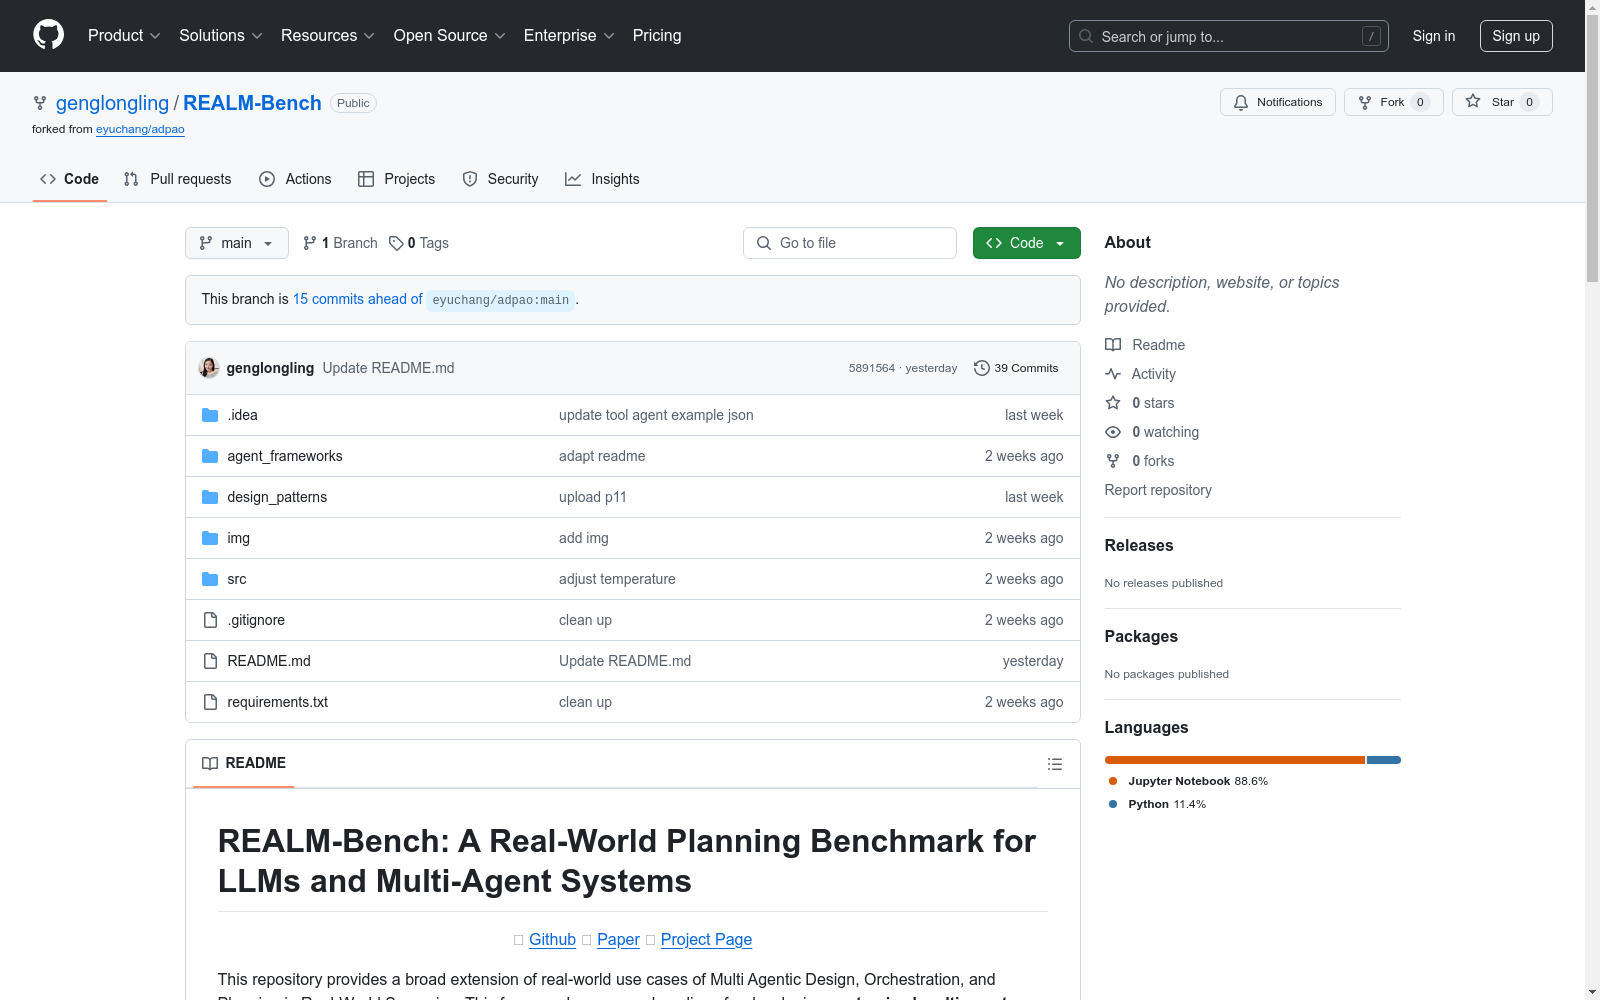Viewport: 1600px width, 1000px height.
Task: Open the 'update tool agent example json' commit
Action: tap(656, 415)
